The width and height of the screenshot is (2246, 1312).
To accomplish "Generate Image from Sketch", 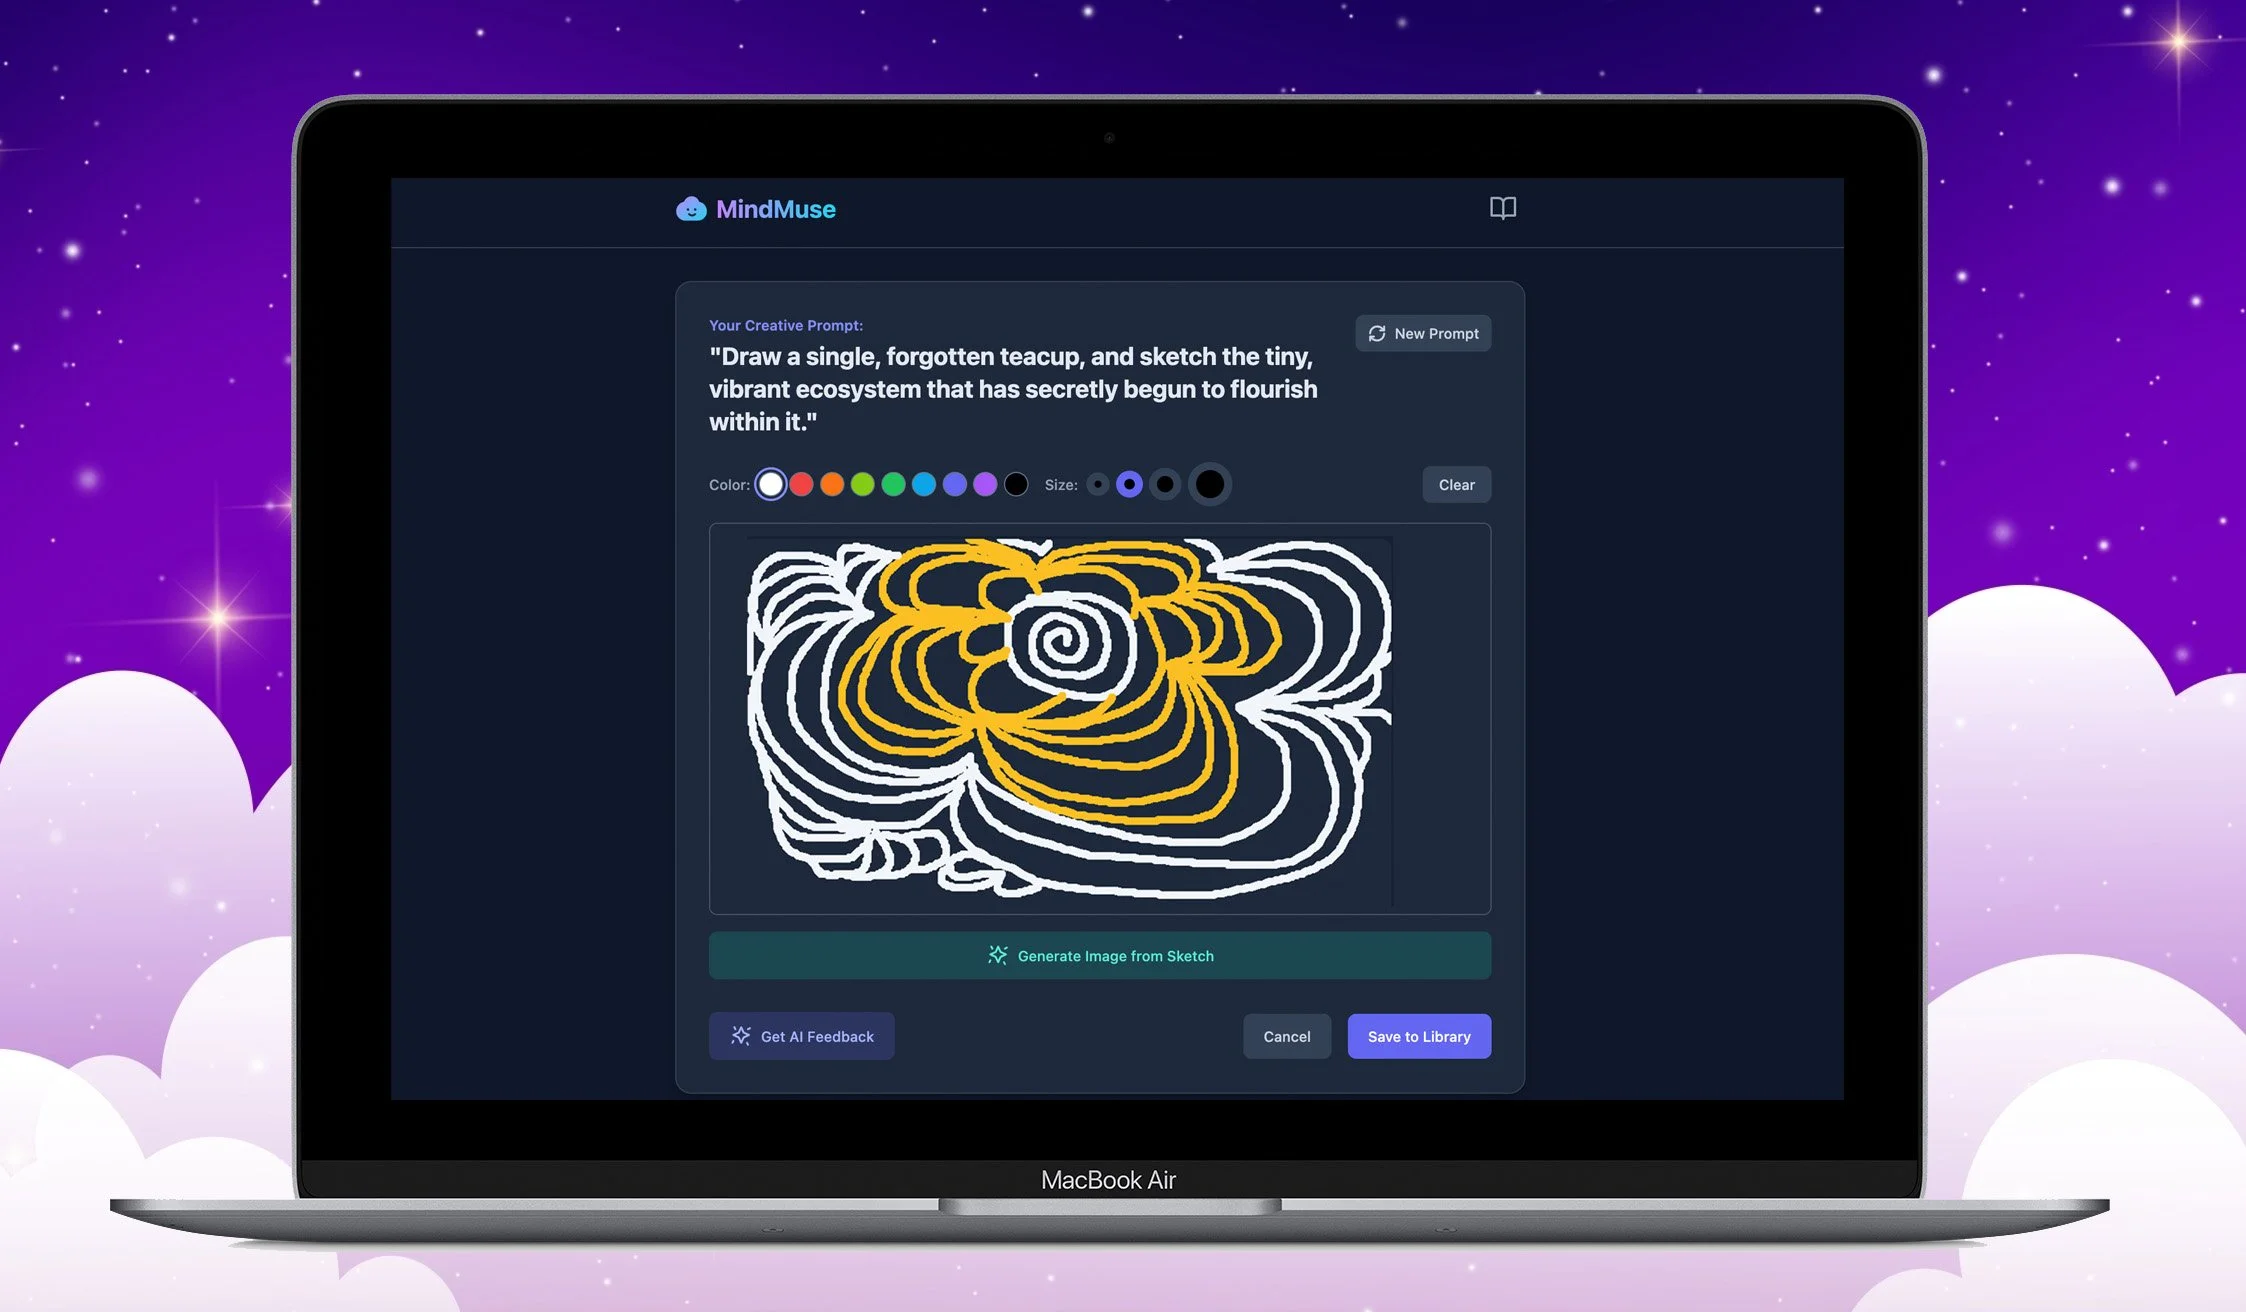I will [1100, 956].
